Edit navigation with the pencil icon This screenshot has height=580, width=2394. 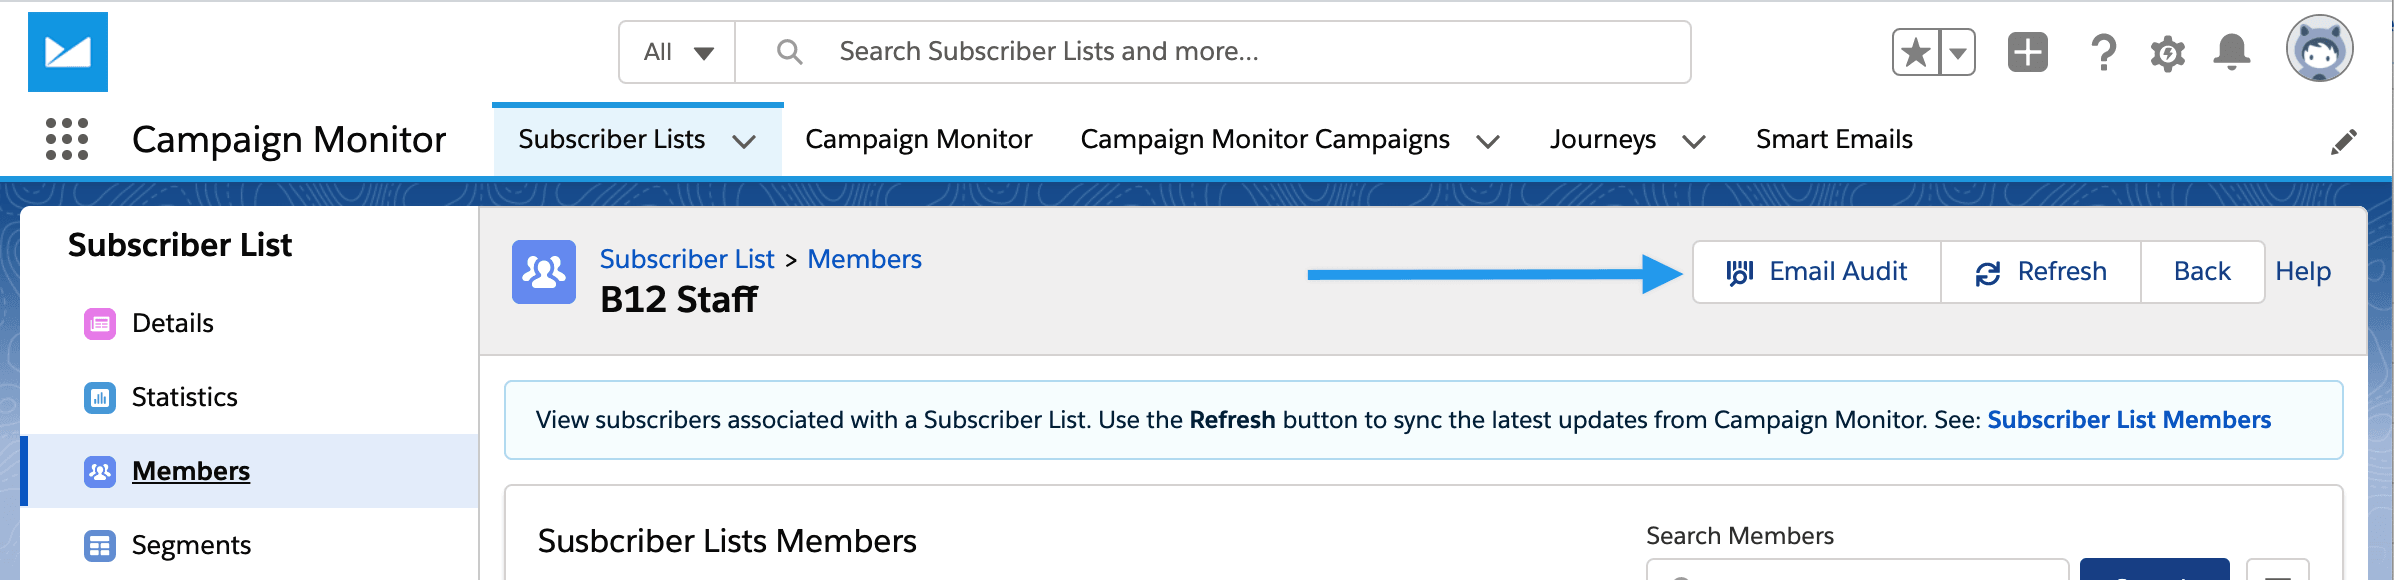(2343, 141)
